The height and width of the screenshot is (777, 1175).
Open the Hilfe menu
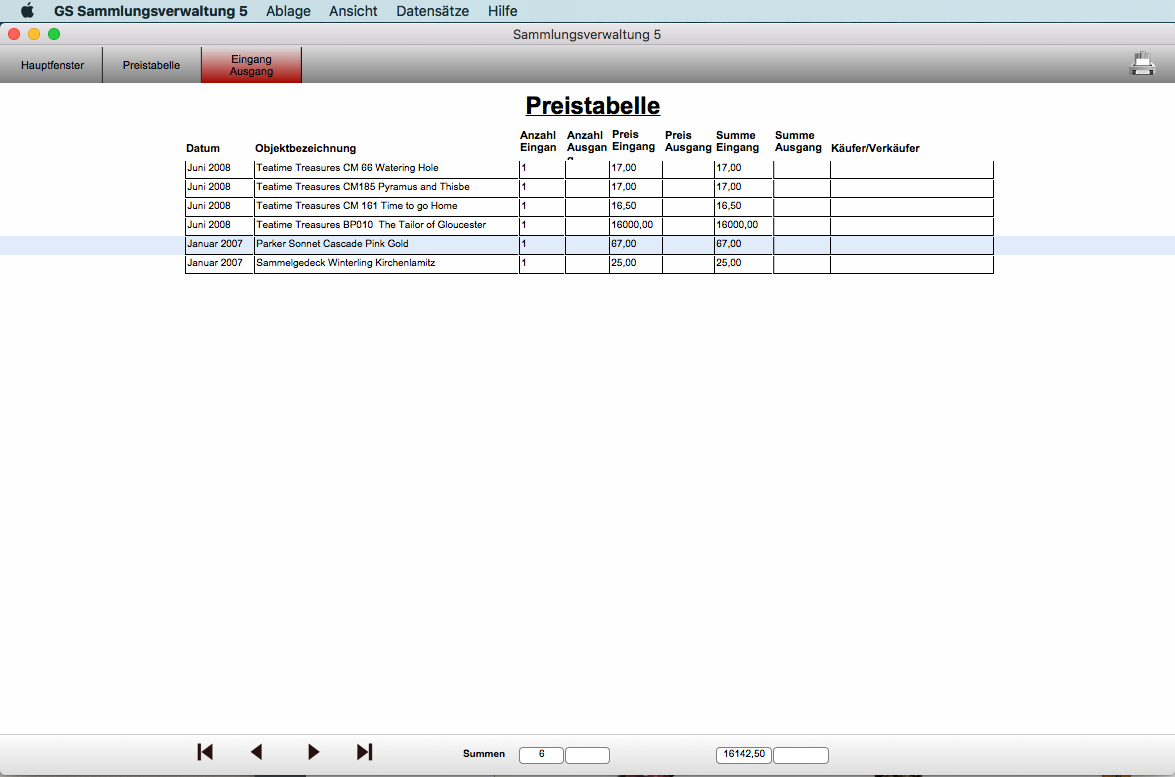coord(502,11)
